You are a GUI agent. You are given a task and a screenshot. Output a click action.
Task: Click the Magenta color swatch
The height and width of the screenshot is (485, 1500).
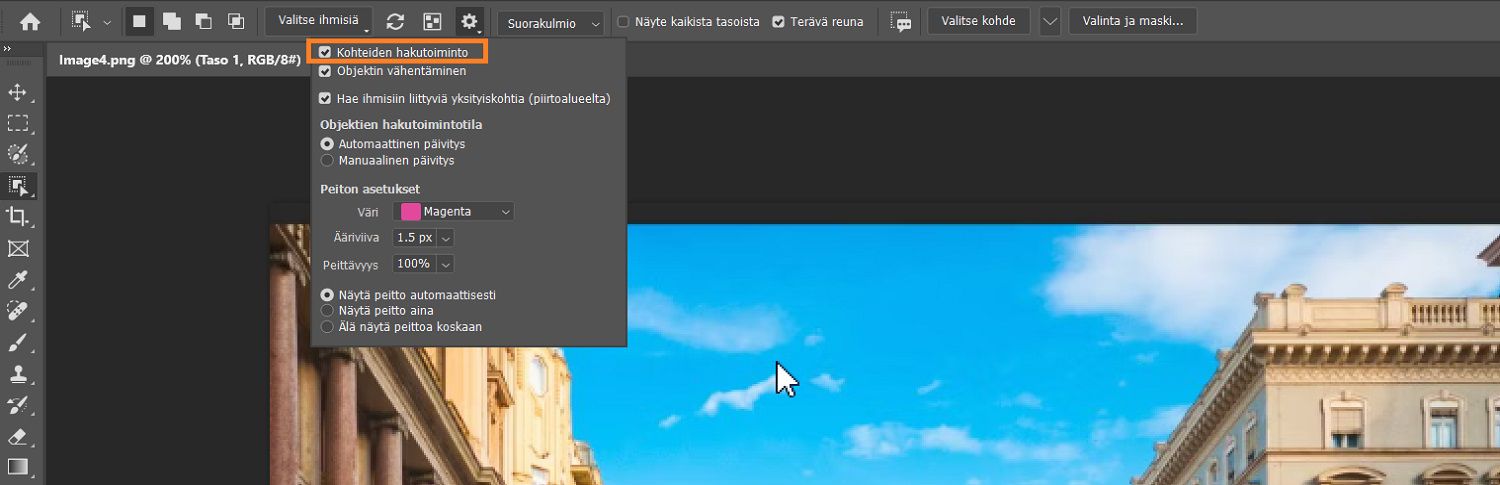(x=410, y=211)
